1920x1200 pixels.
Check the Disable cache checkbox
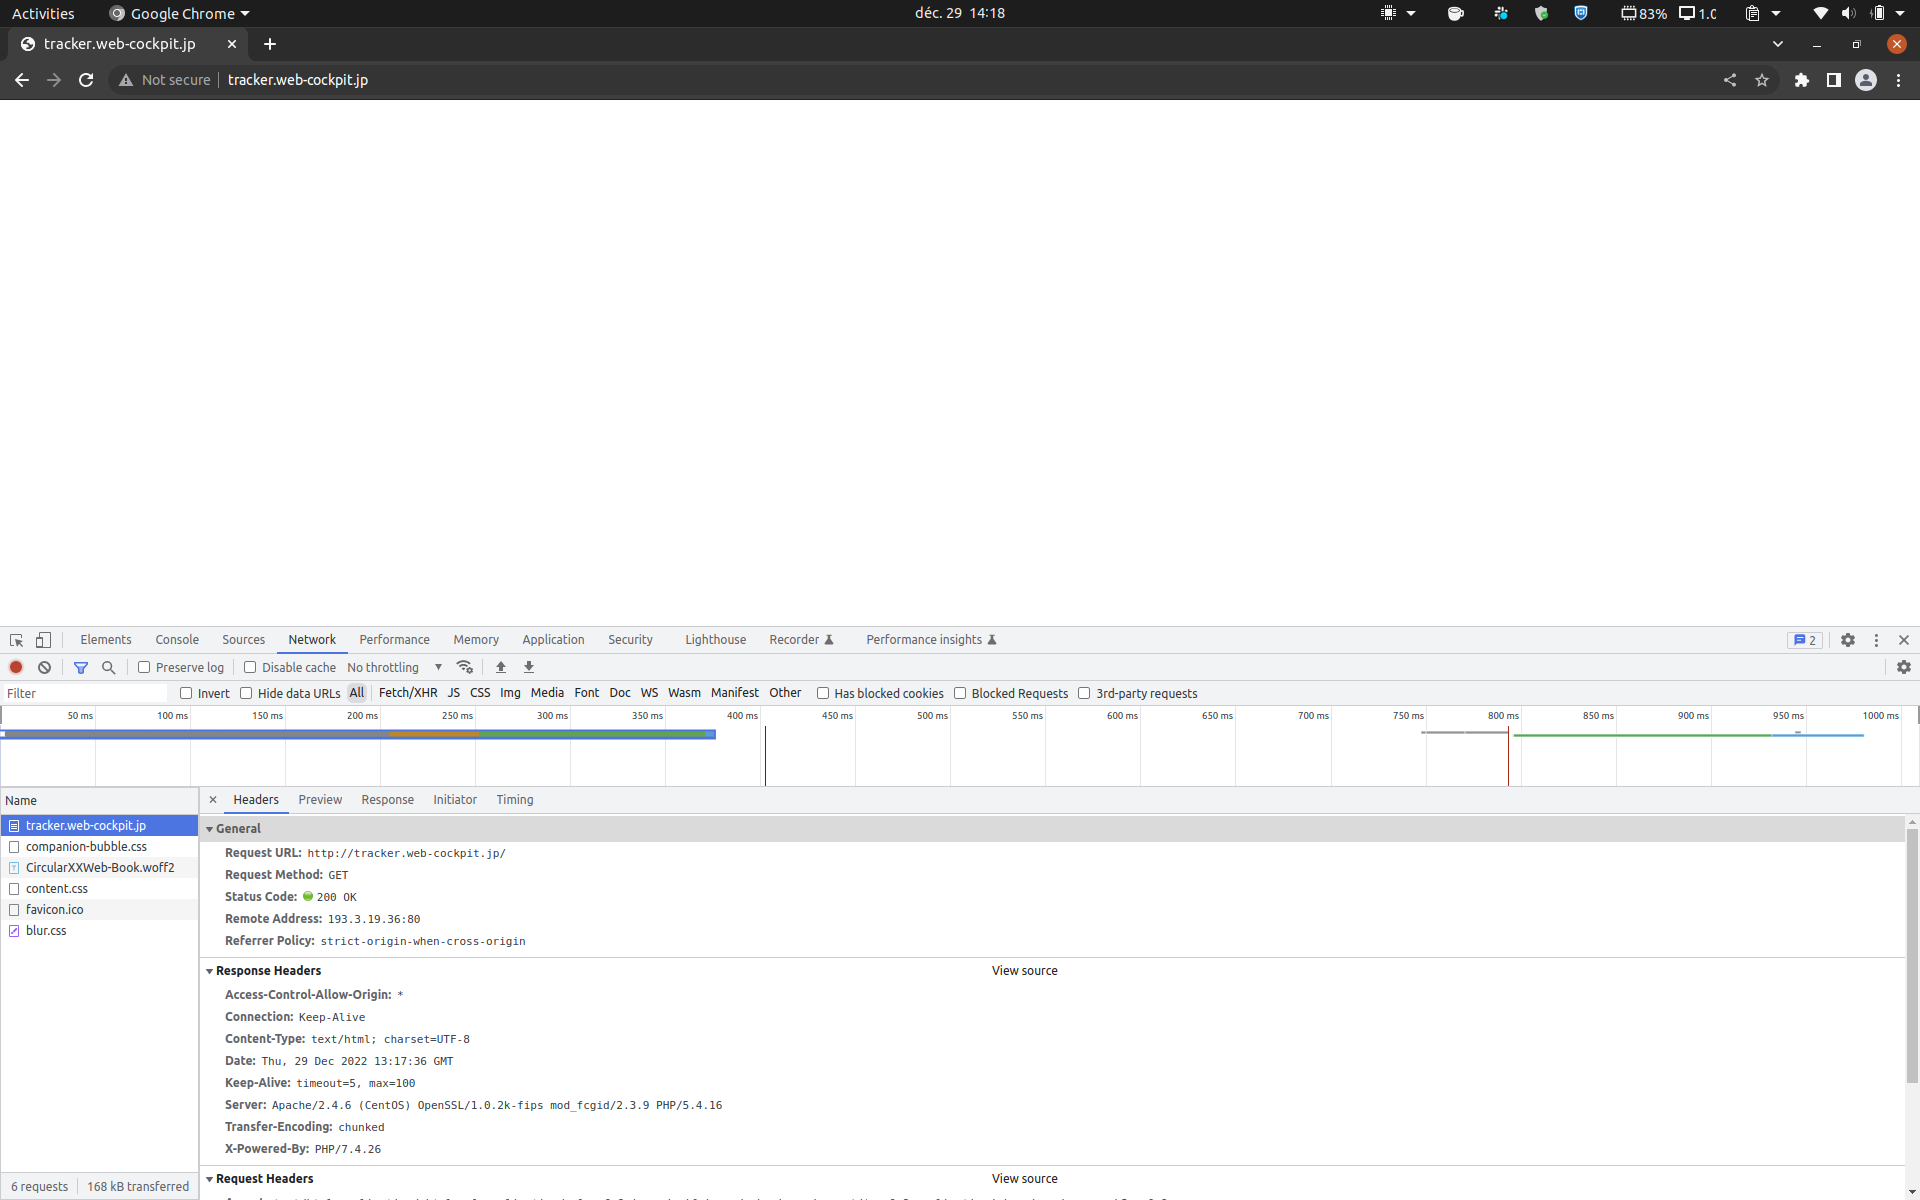[250, 667]
